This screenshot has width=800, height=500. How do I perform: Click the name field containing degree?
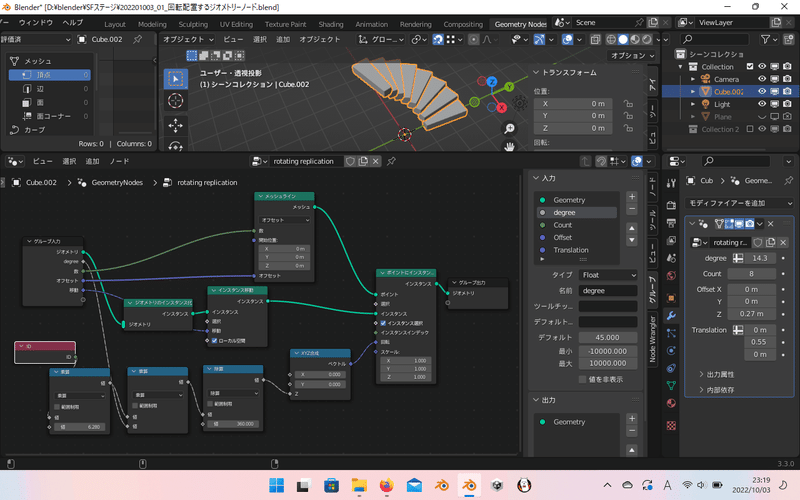pos(607,290)
